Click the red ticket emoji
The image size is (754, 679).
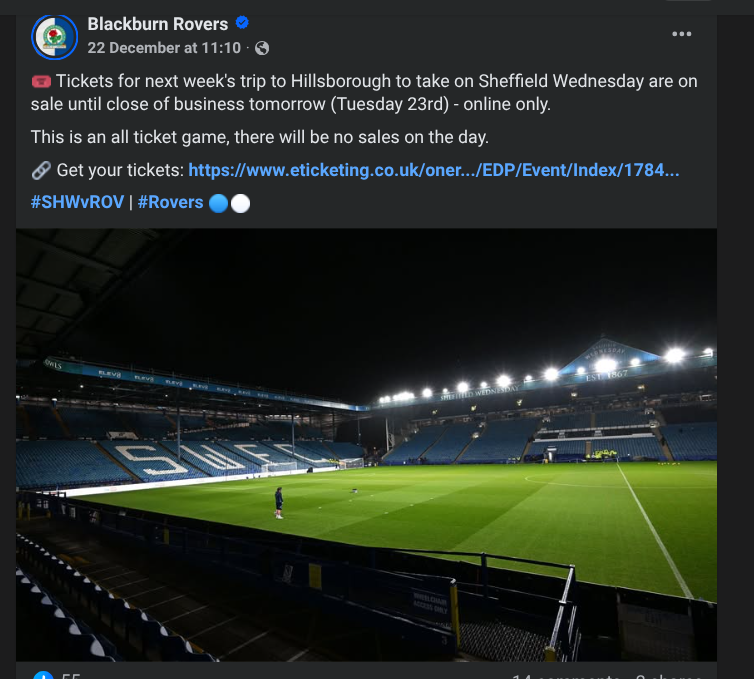(x=41, y=82)
